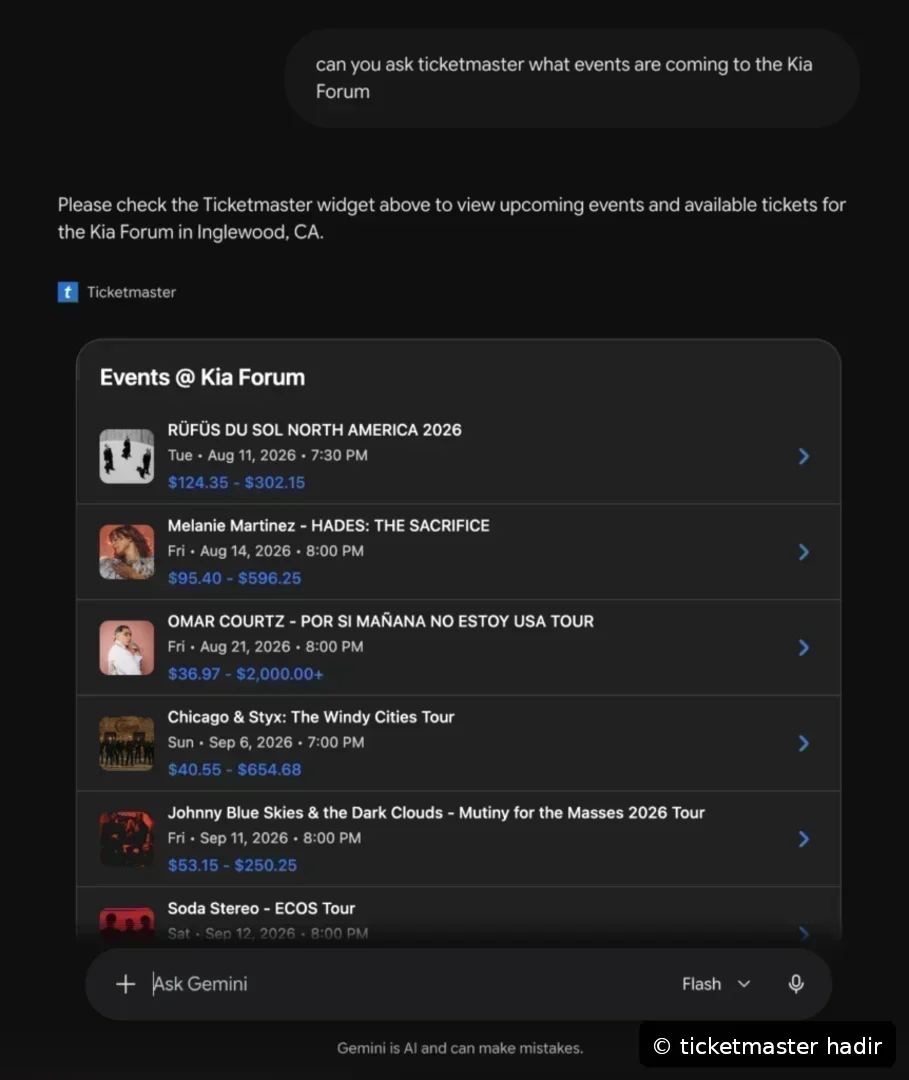
Task: Click Johnny Blue Skies event thumbnail
Action: click(x=127, y=839)
